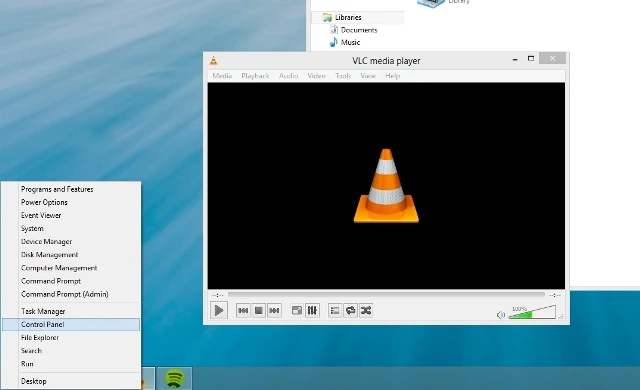This screenshot has width=640, height=390.
Task: Open the Media menu in VLC
Action: (x=222, y=76)
